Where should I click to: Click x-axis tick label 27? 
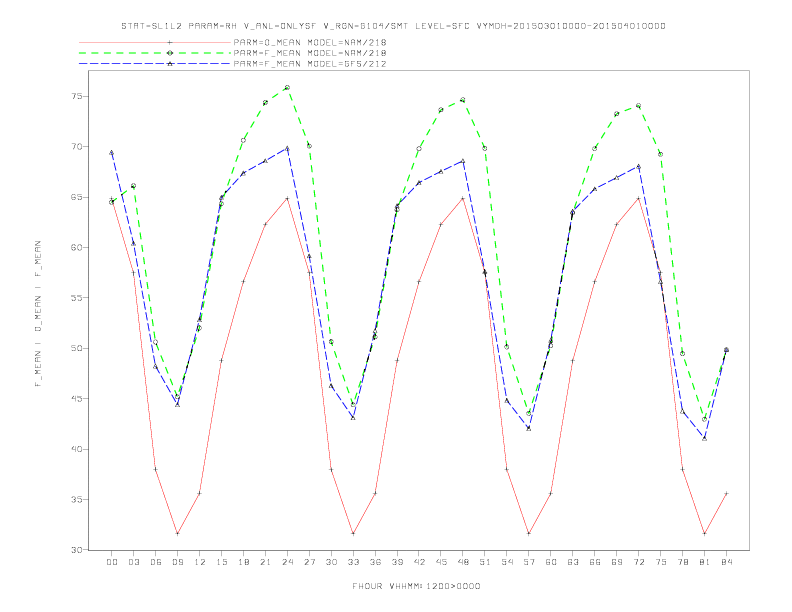point(310,562)
